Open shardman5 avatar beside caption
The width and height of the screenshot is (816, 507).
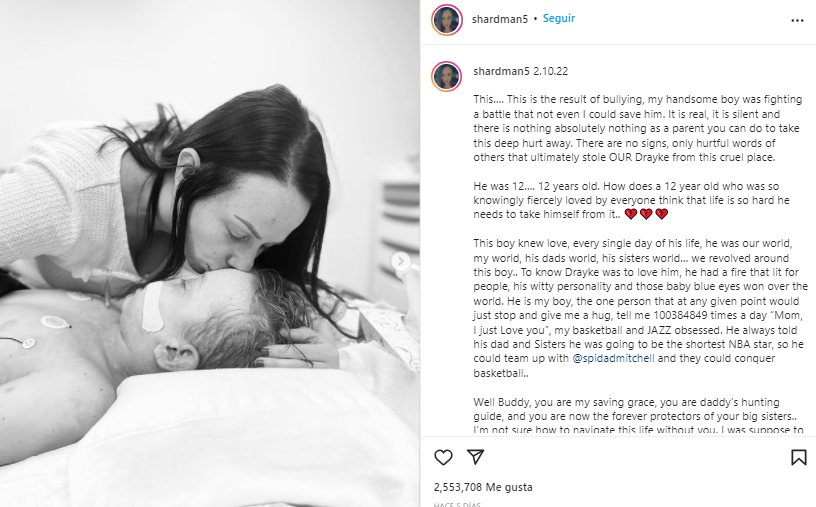[447, 76]
